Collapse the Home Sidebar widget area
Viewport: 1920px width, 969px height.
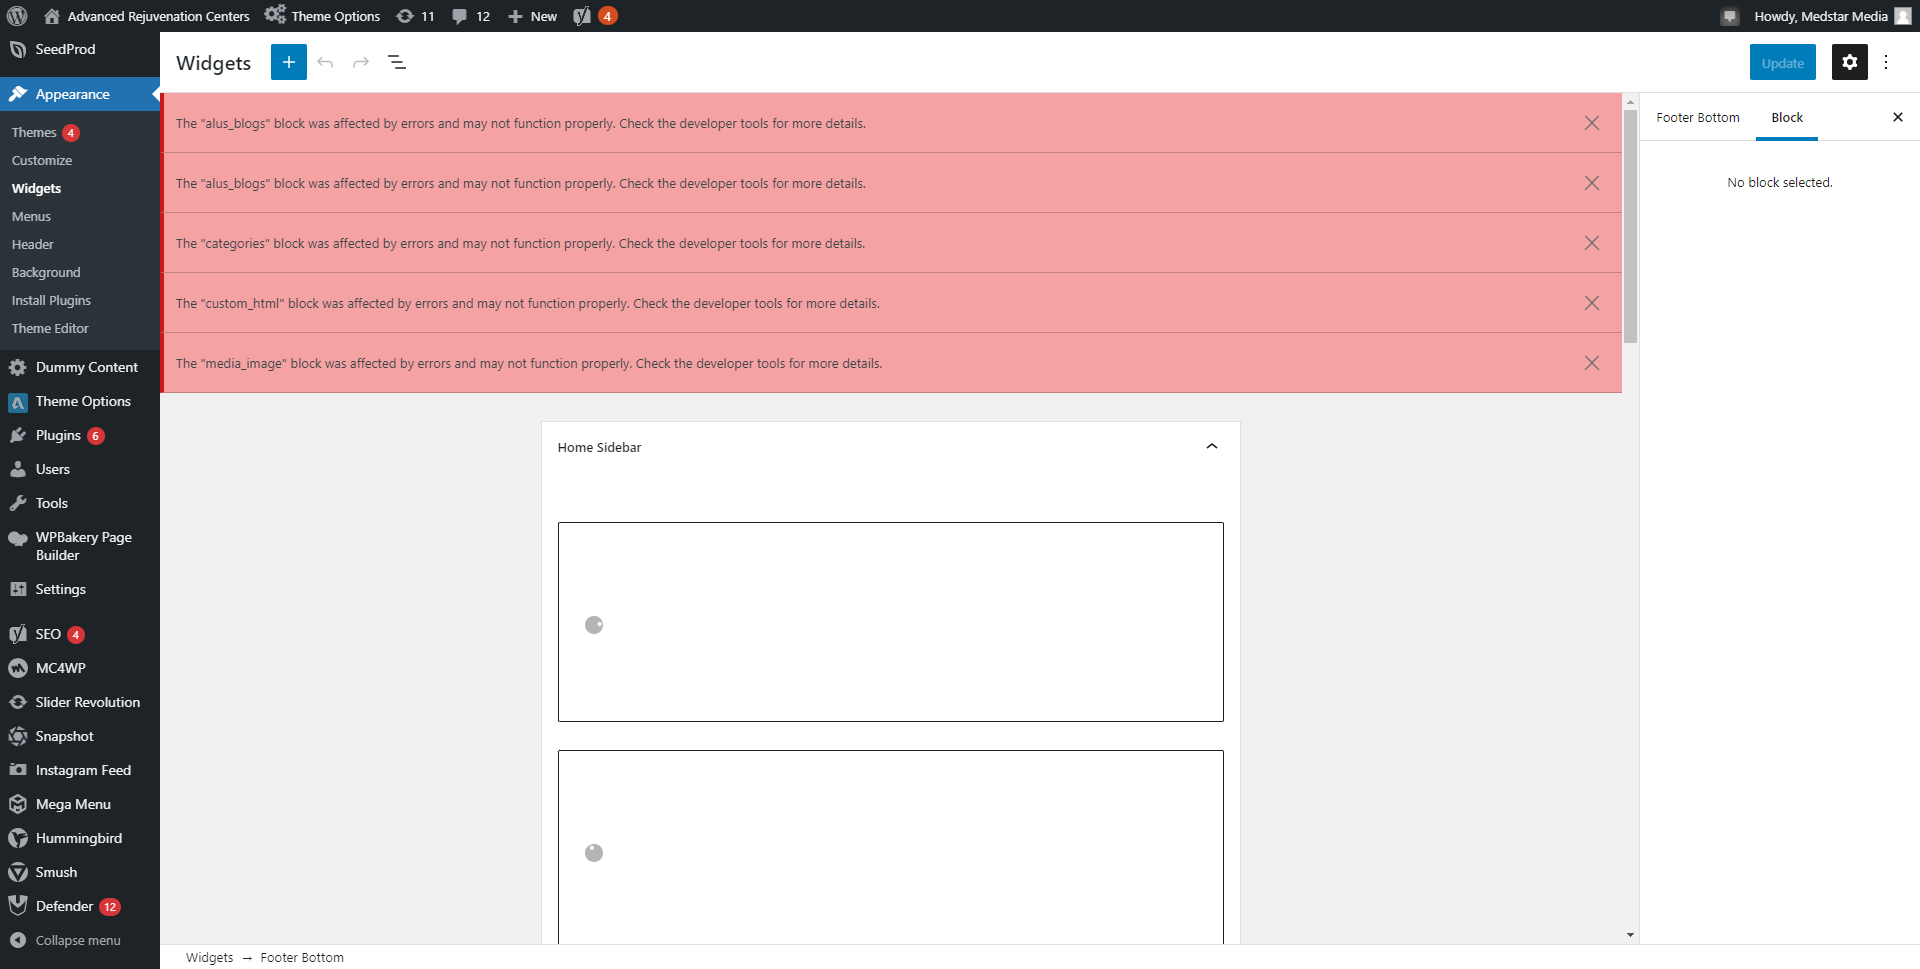pyautogui.click(x=1212, y=447)
